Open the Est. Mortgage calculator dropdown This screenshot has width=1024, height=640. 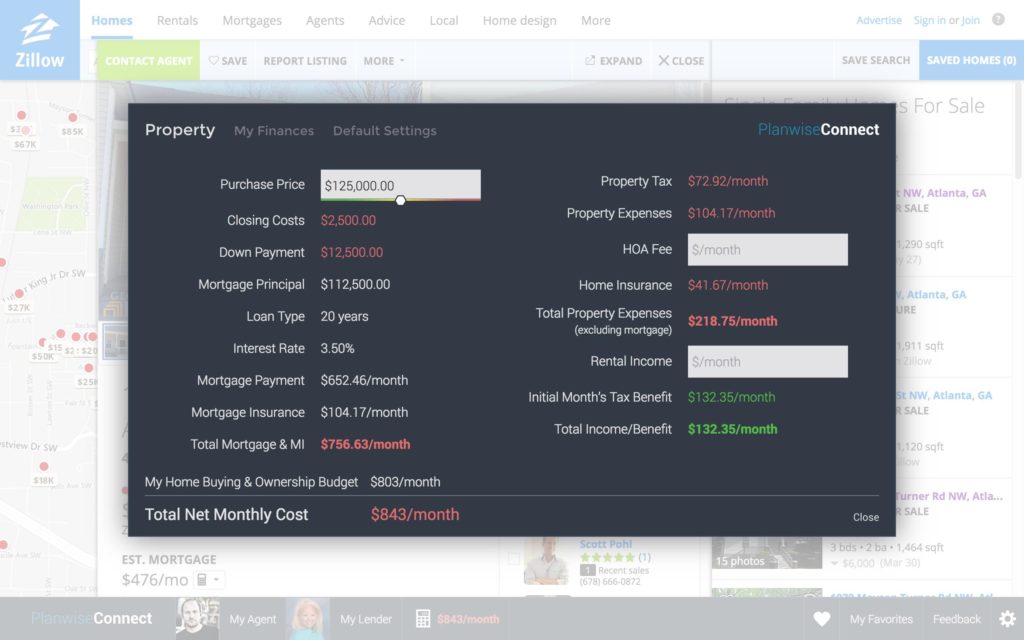pyautogui.click(x=209, y=579)
